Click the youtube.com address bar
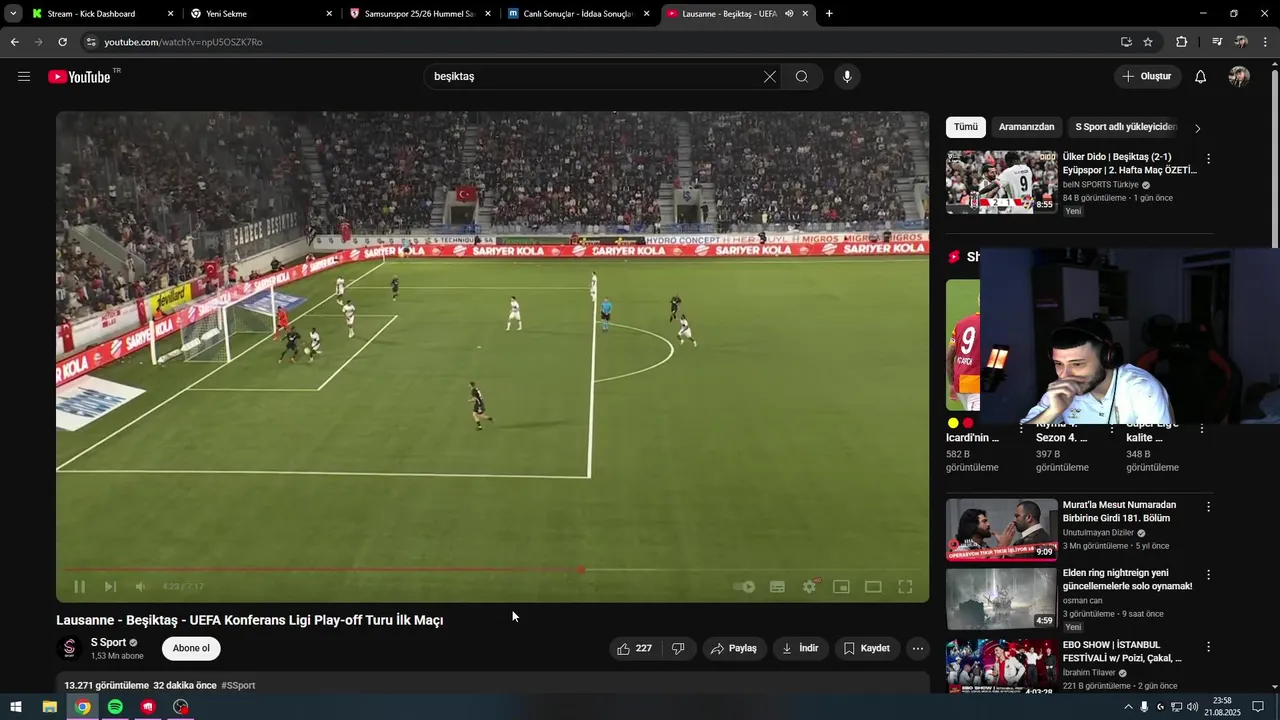 (x=600, y=42)
